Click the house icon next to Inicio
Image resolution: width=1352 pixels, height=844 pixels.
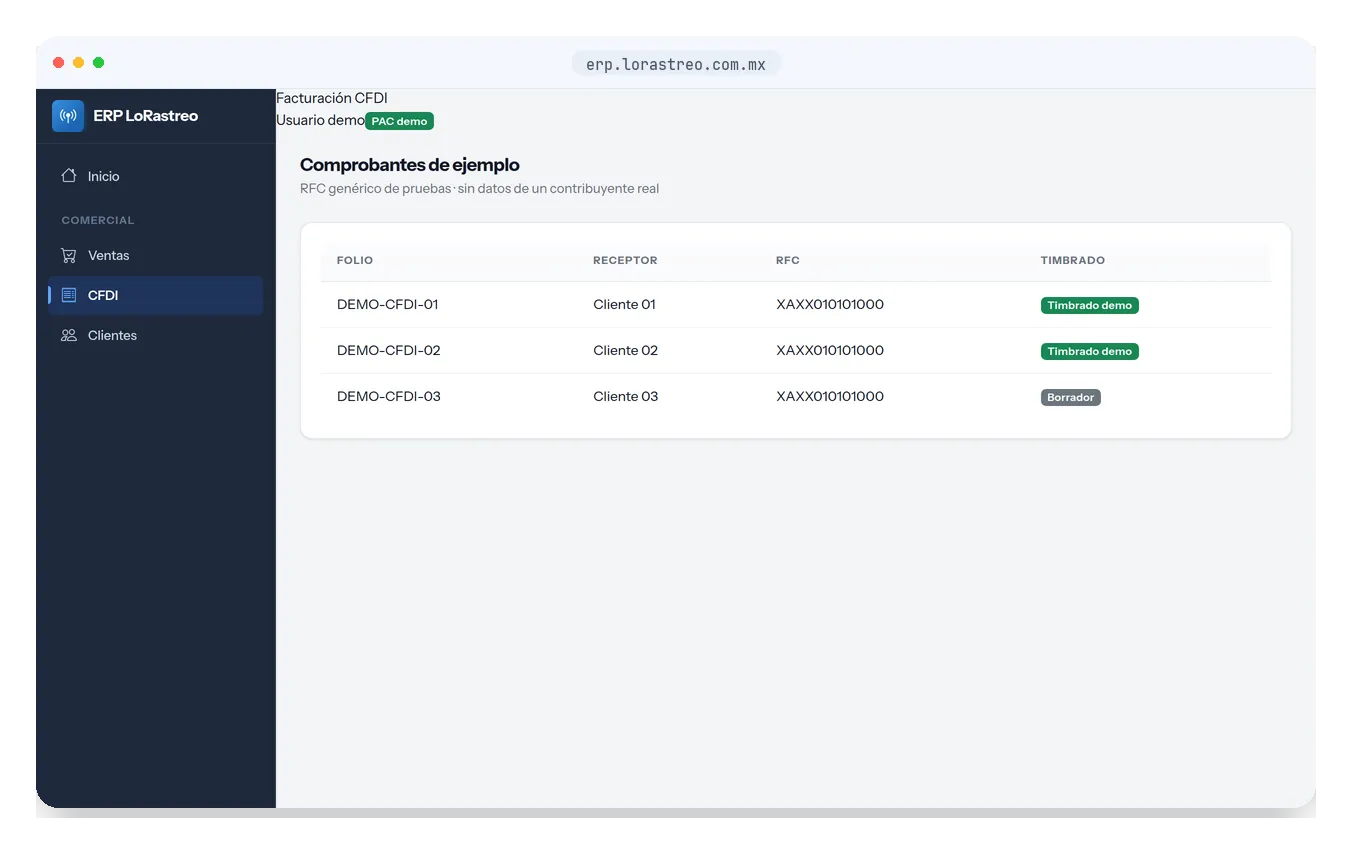69,176
